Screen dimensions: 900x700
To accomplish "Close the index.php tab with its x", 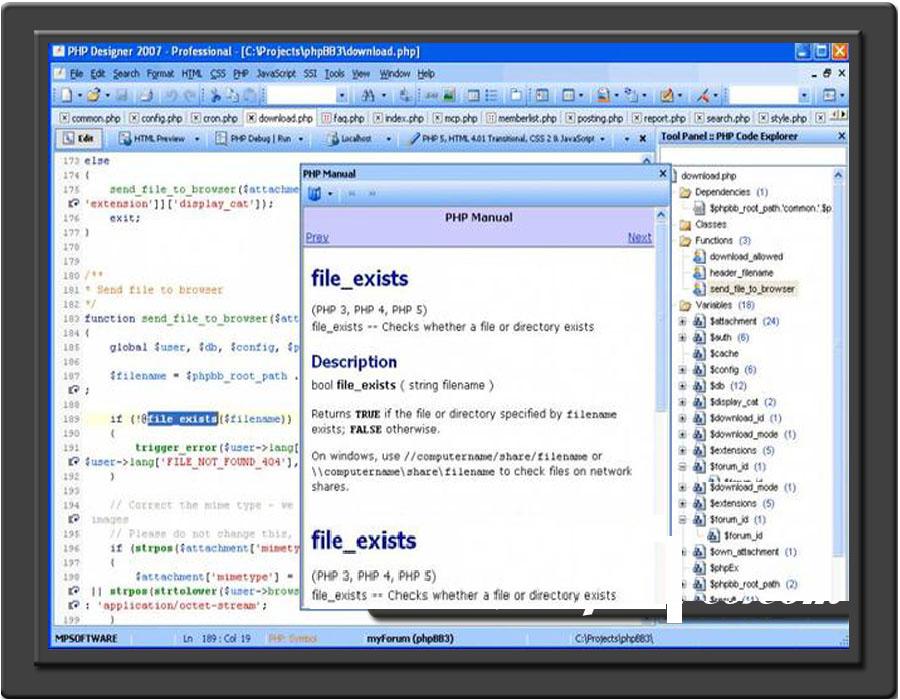I will coord(378,118).
